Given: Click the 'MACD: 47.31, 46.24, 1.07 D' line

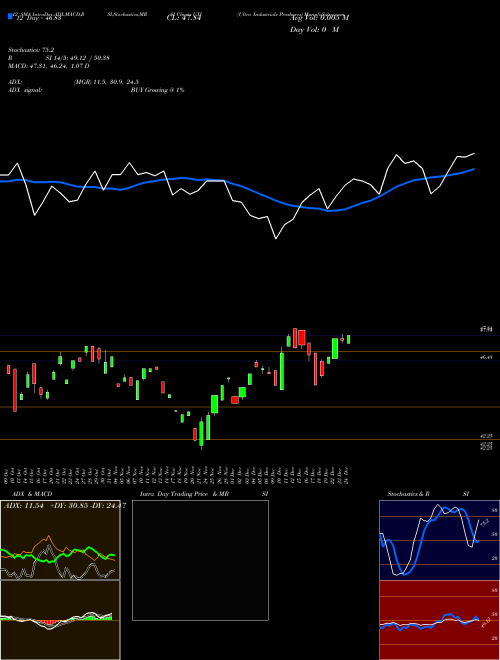Looking at the screenshot, I should [48, 66].
